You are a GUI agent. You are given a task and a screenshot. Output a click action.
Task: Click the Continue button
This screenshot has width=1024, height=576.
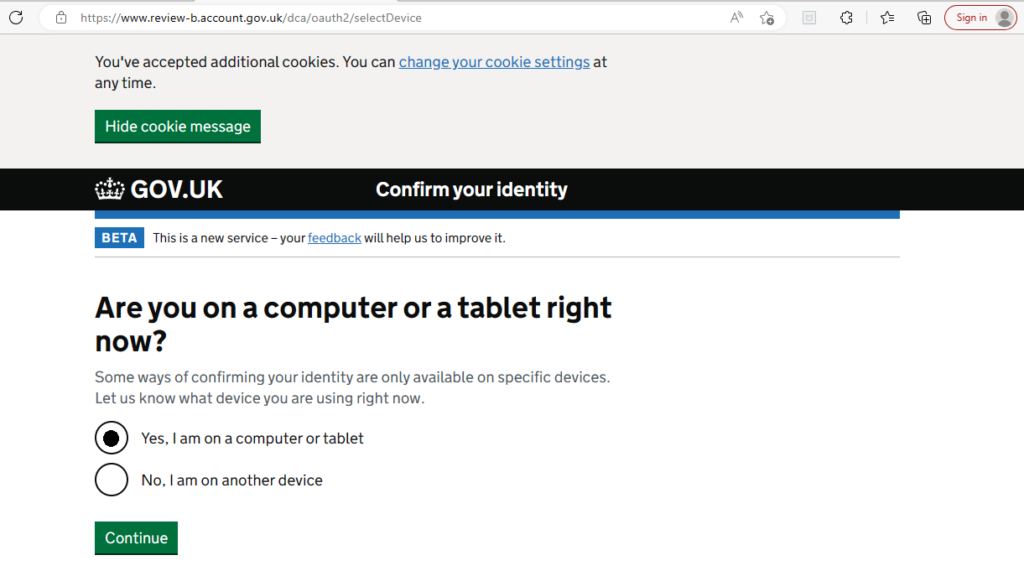(x=136, y=537)
